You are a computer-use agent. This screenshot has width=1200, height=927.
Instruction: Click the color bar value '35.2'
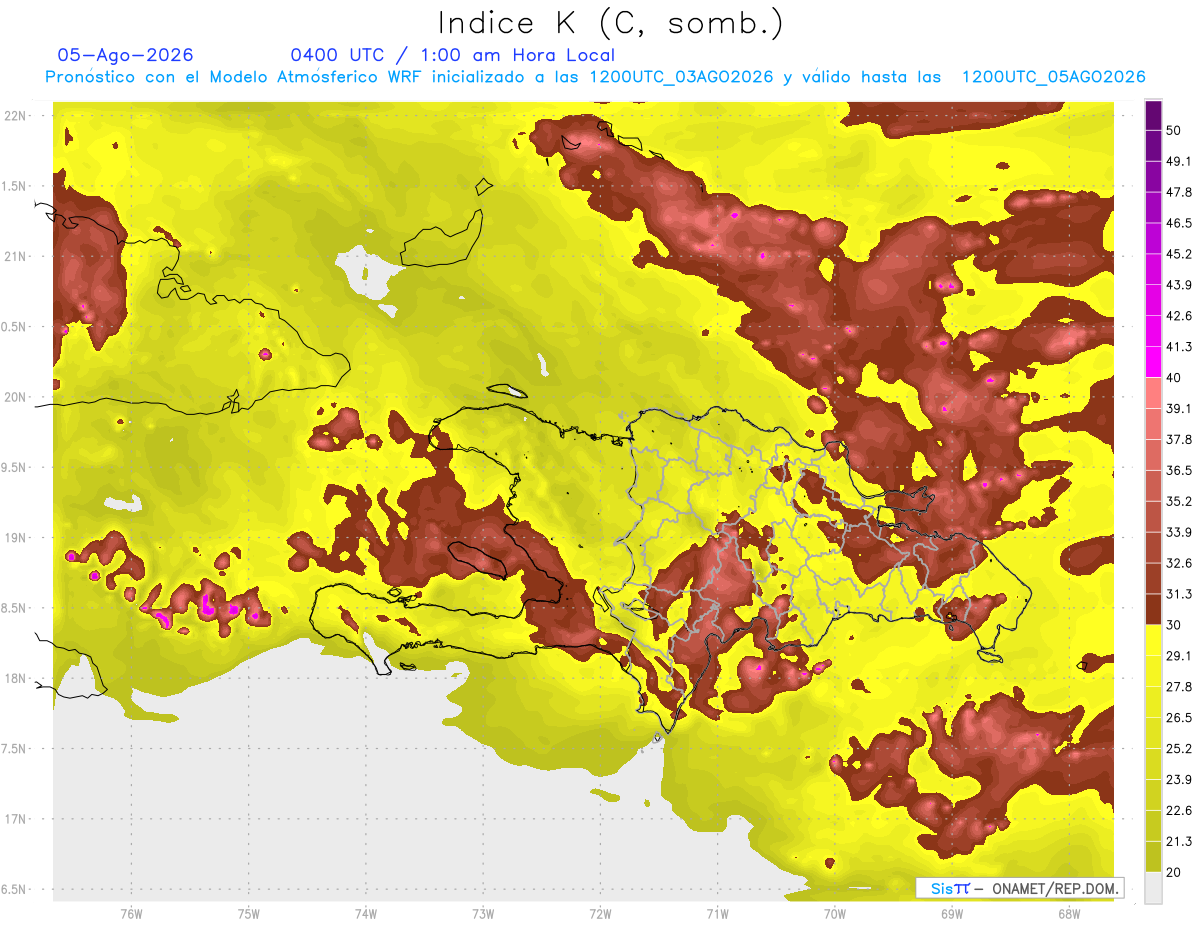pos(1179,501)
